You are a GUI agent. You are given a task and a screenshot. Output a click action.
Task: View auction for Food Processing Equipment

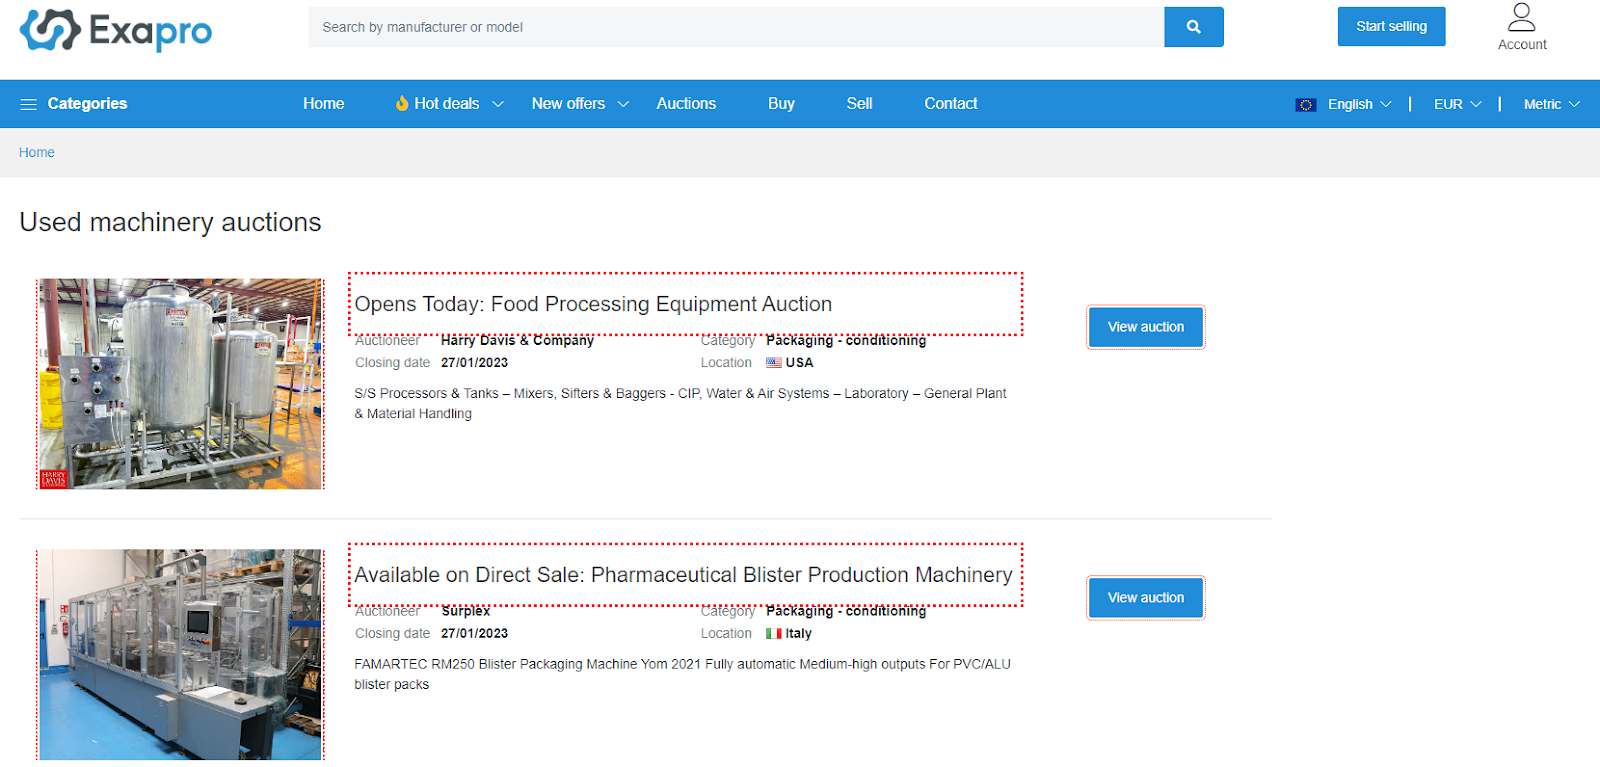tap(1146, 327)
